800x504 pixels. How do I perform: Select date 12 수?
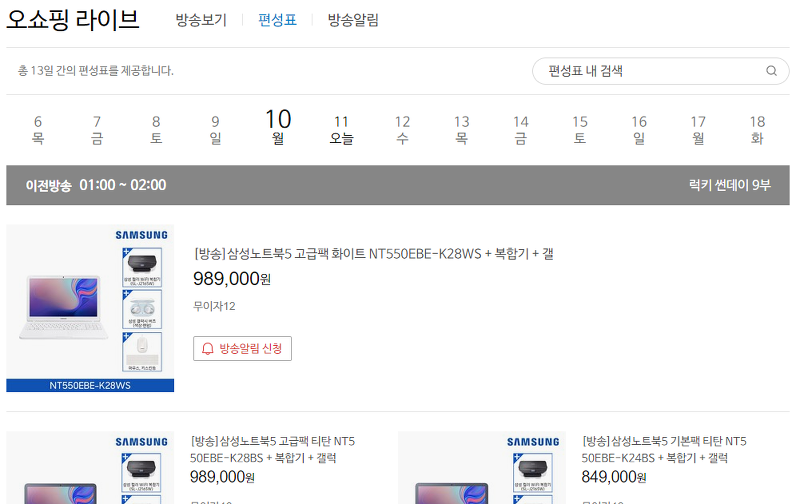[x=402, y=130]
